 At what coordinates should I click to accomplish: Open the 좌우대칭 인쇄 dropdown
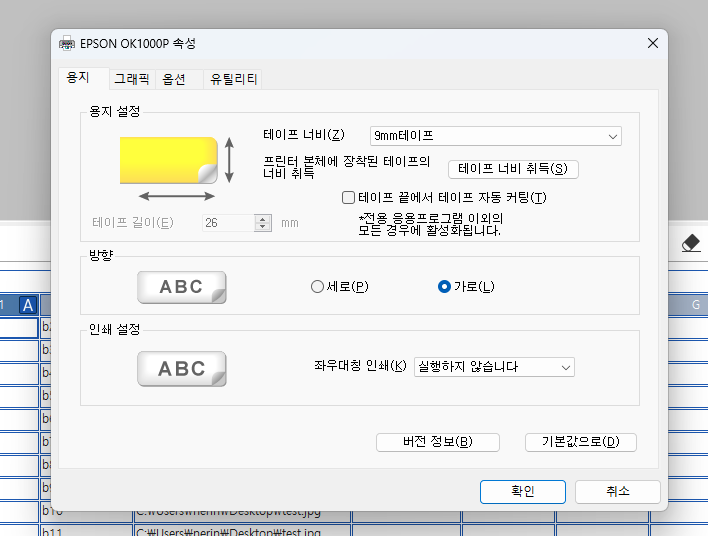tap(494, 367)
